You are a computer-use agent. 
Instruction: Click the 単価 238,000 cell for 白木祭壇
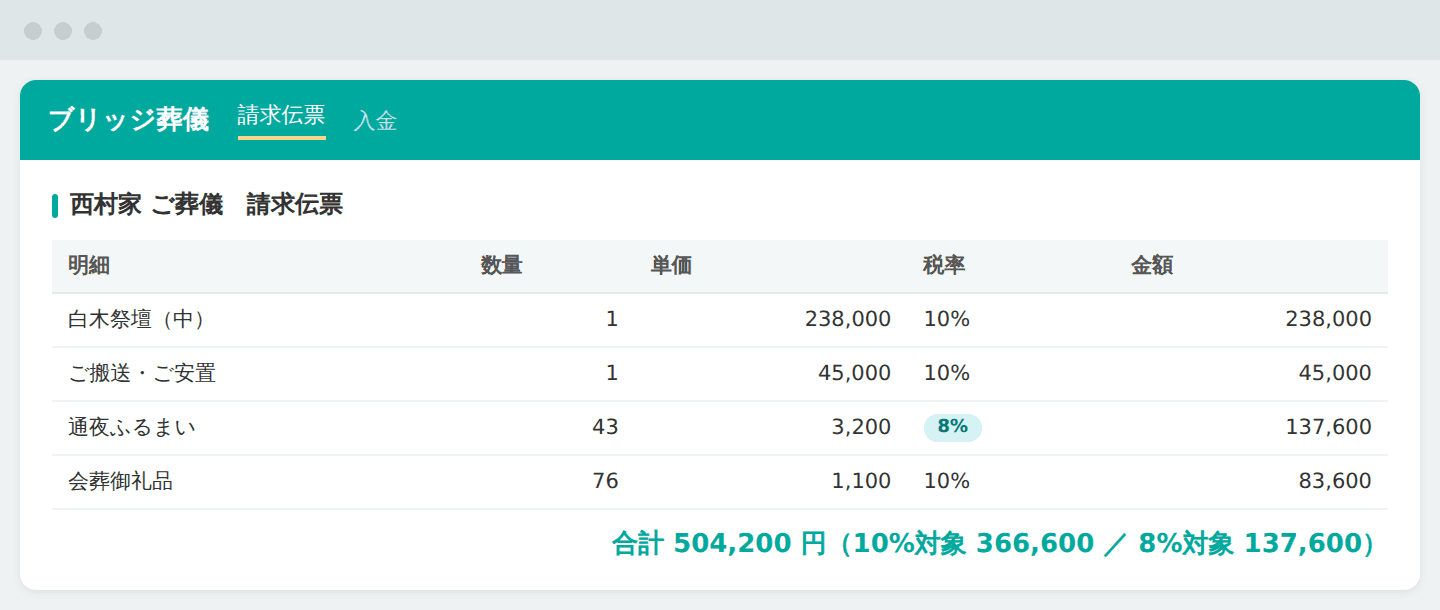[x=848, y=320]
